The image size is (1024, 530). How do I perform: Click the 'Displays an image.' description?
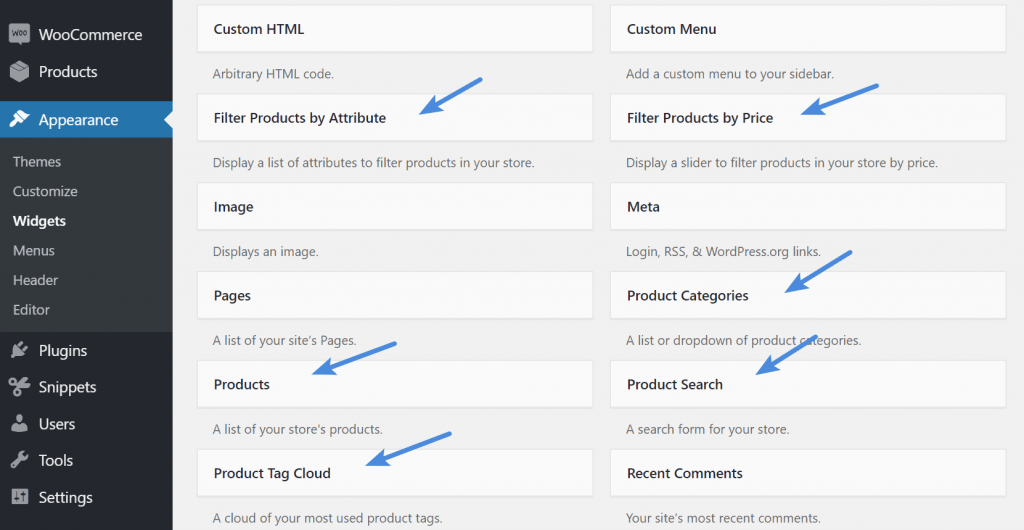265,251
